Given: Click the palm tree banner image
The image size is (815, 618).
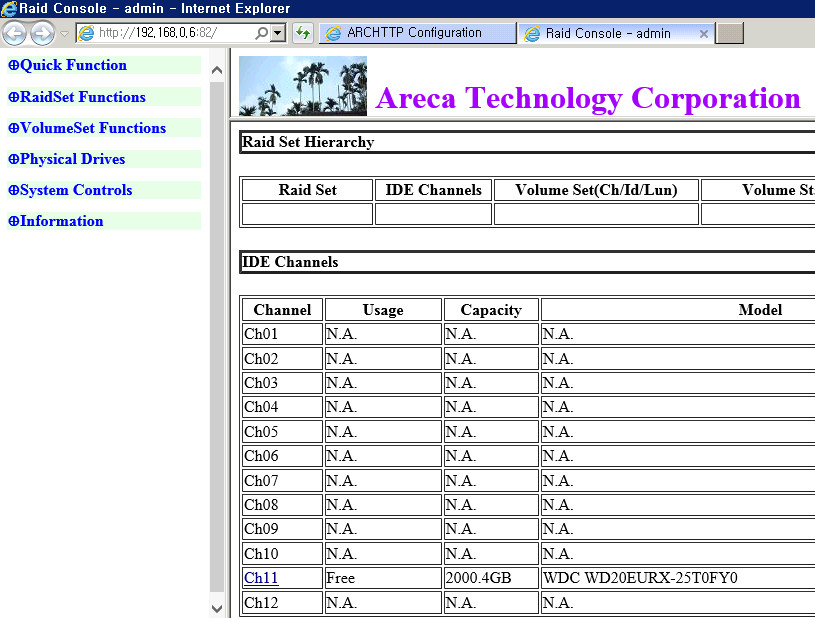Looking at the screenshot, I should coord(303,86).
